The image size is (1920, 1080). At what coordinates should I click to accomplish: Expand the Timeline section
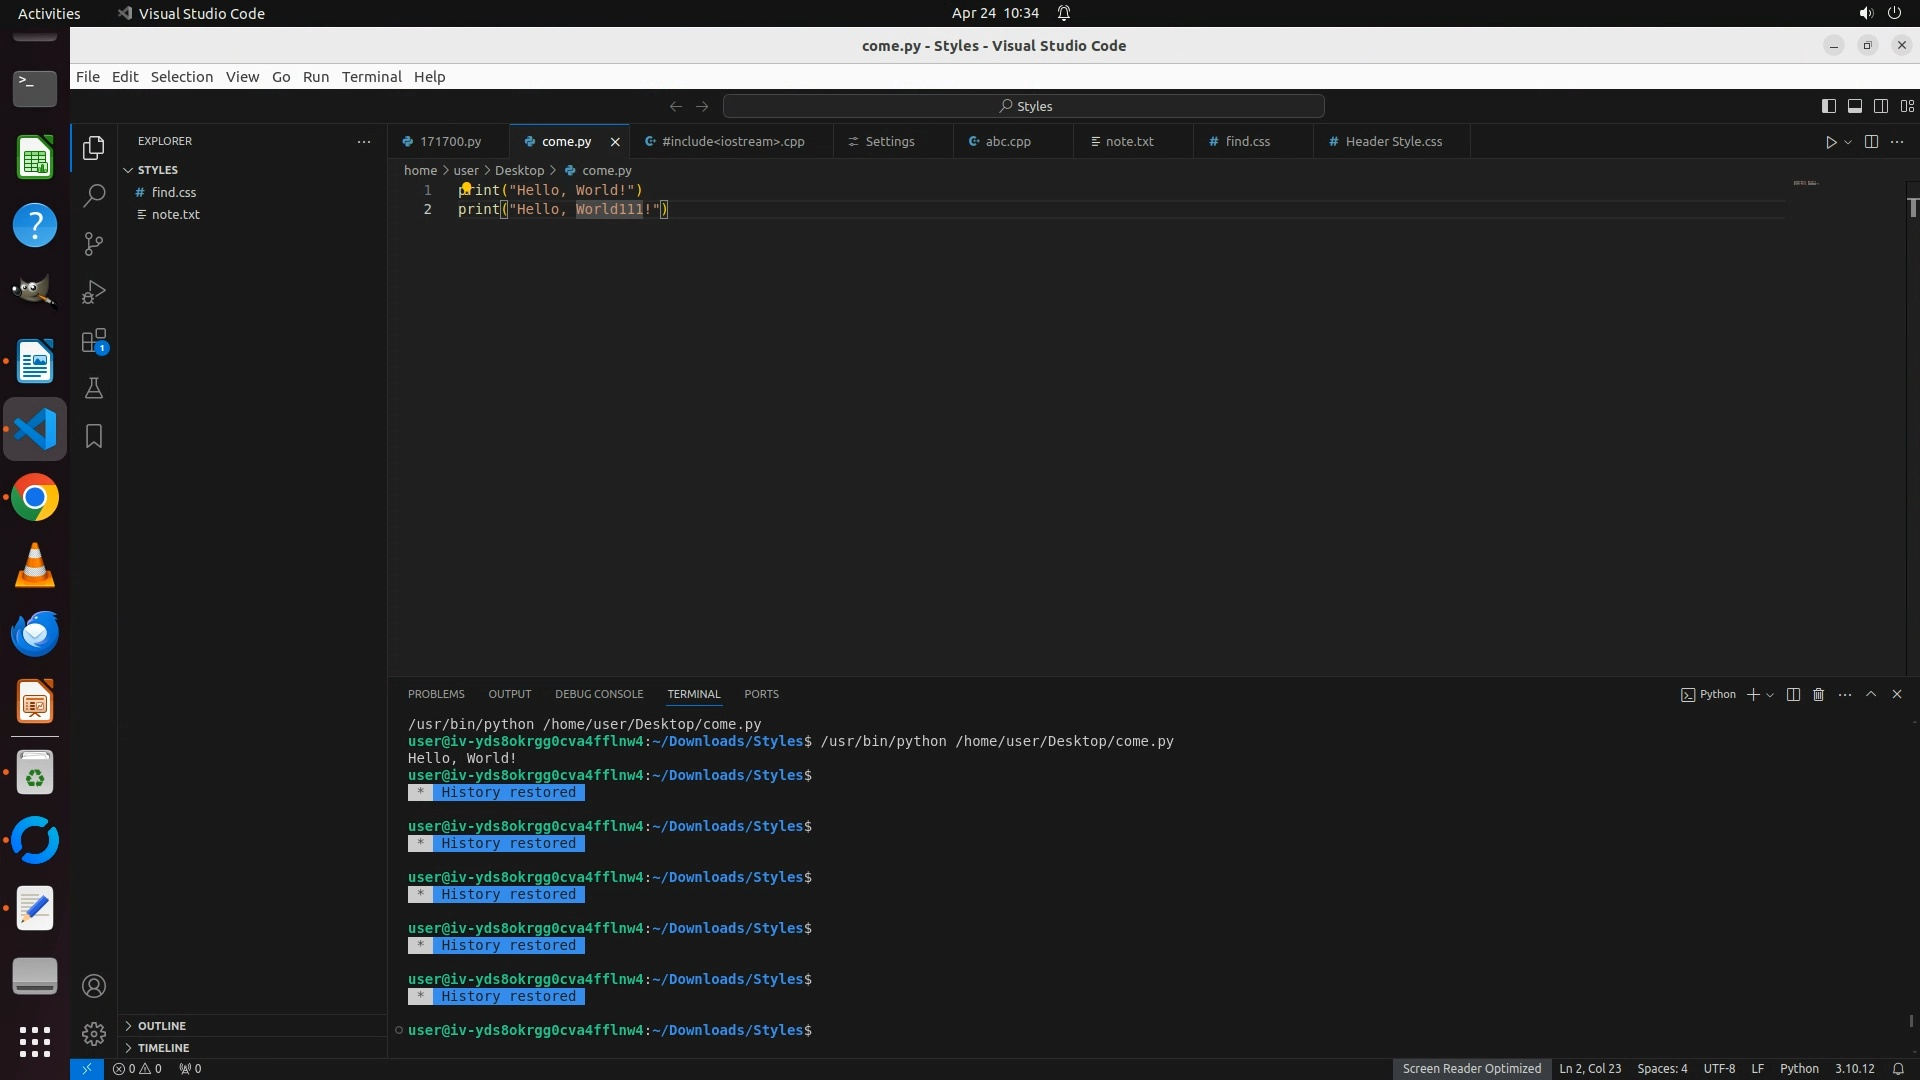(163, 1048)
